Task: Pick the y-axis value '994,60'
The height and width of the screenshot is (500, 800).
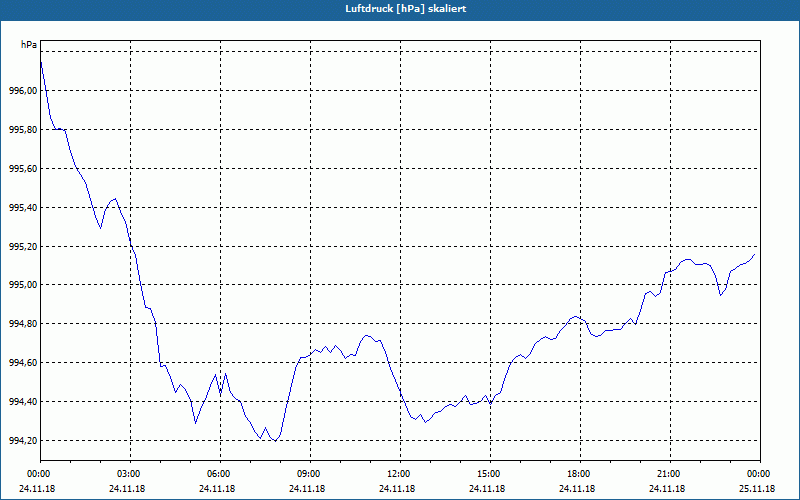Action: [23, 363]
